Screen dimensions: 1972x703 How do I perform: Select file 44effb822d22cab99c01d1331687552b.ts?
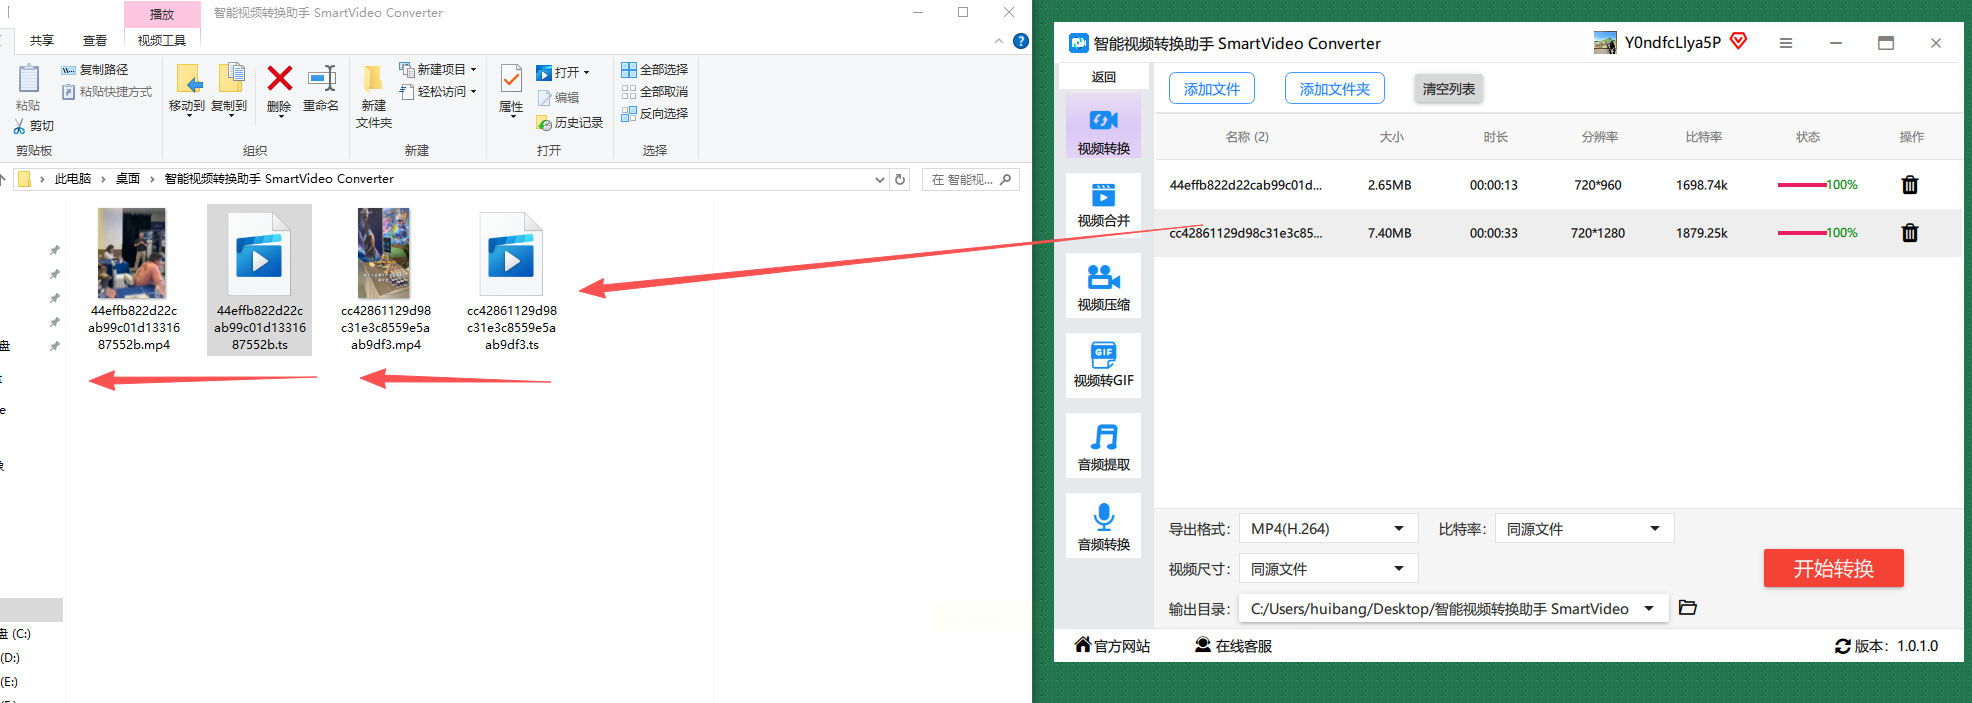[x=260, y=280]
